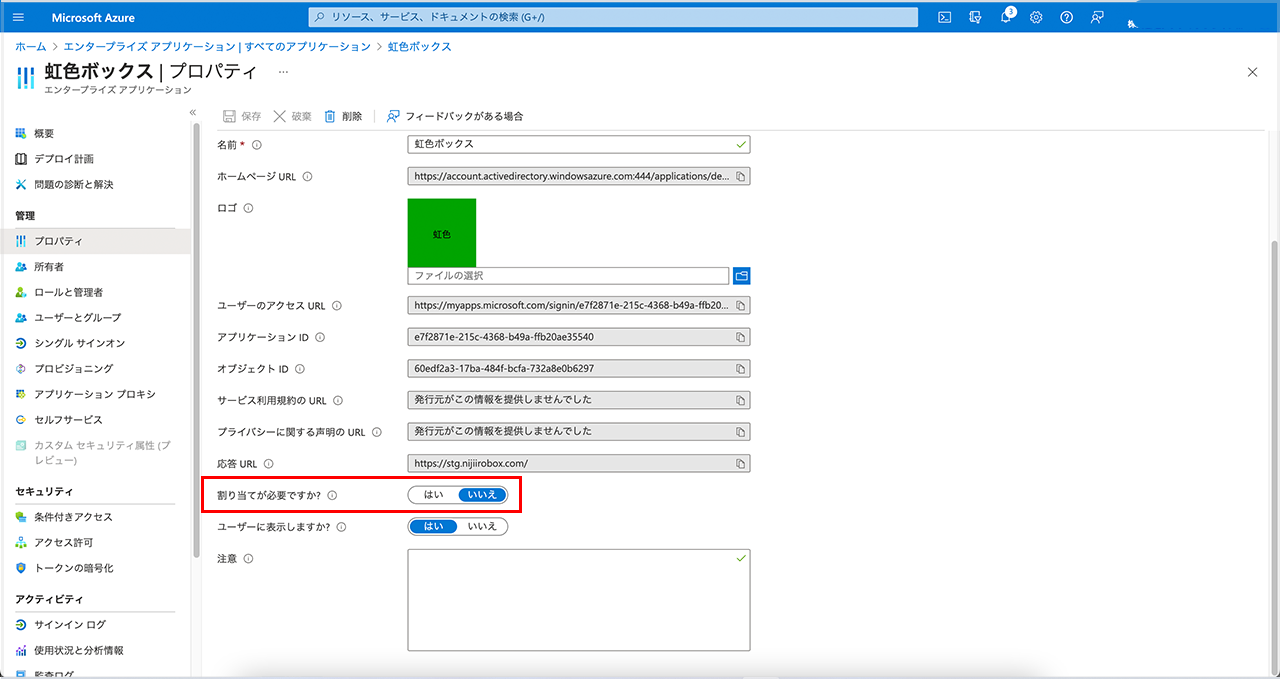Open the notifications bell icon
This screenshot has height=679, width=1280.
pos(1006,17)
